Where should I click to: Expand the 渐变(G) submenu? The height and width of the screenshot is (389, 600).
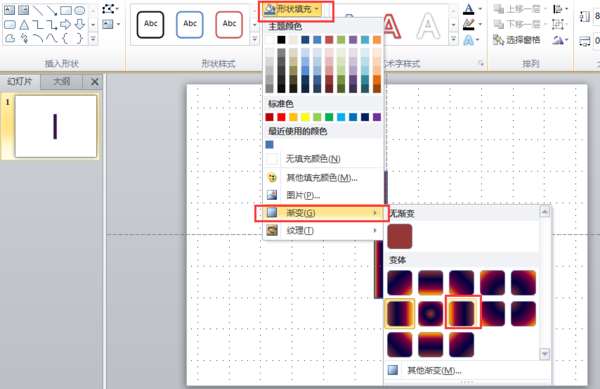[321, 213]
